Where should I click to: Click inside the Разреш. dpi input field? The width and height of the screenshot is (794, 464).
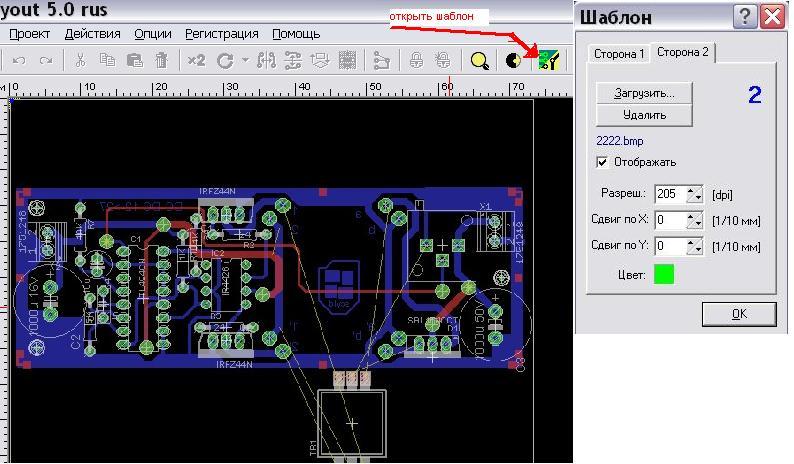670,194
